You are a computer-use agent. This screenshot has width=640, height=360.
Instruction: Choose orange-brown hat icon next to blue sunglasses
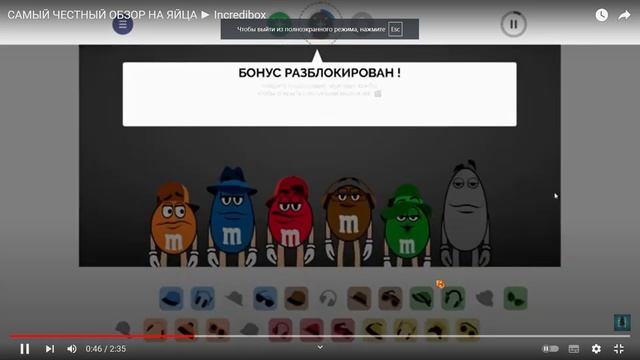click(296, 299)
